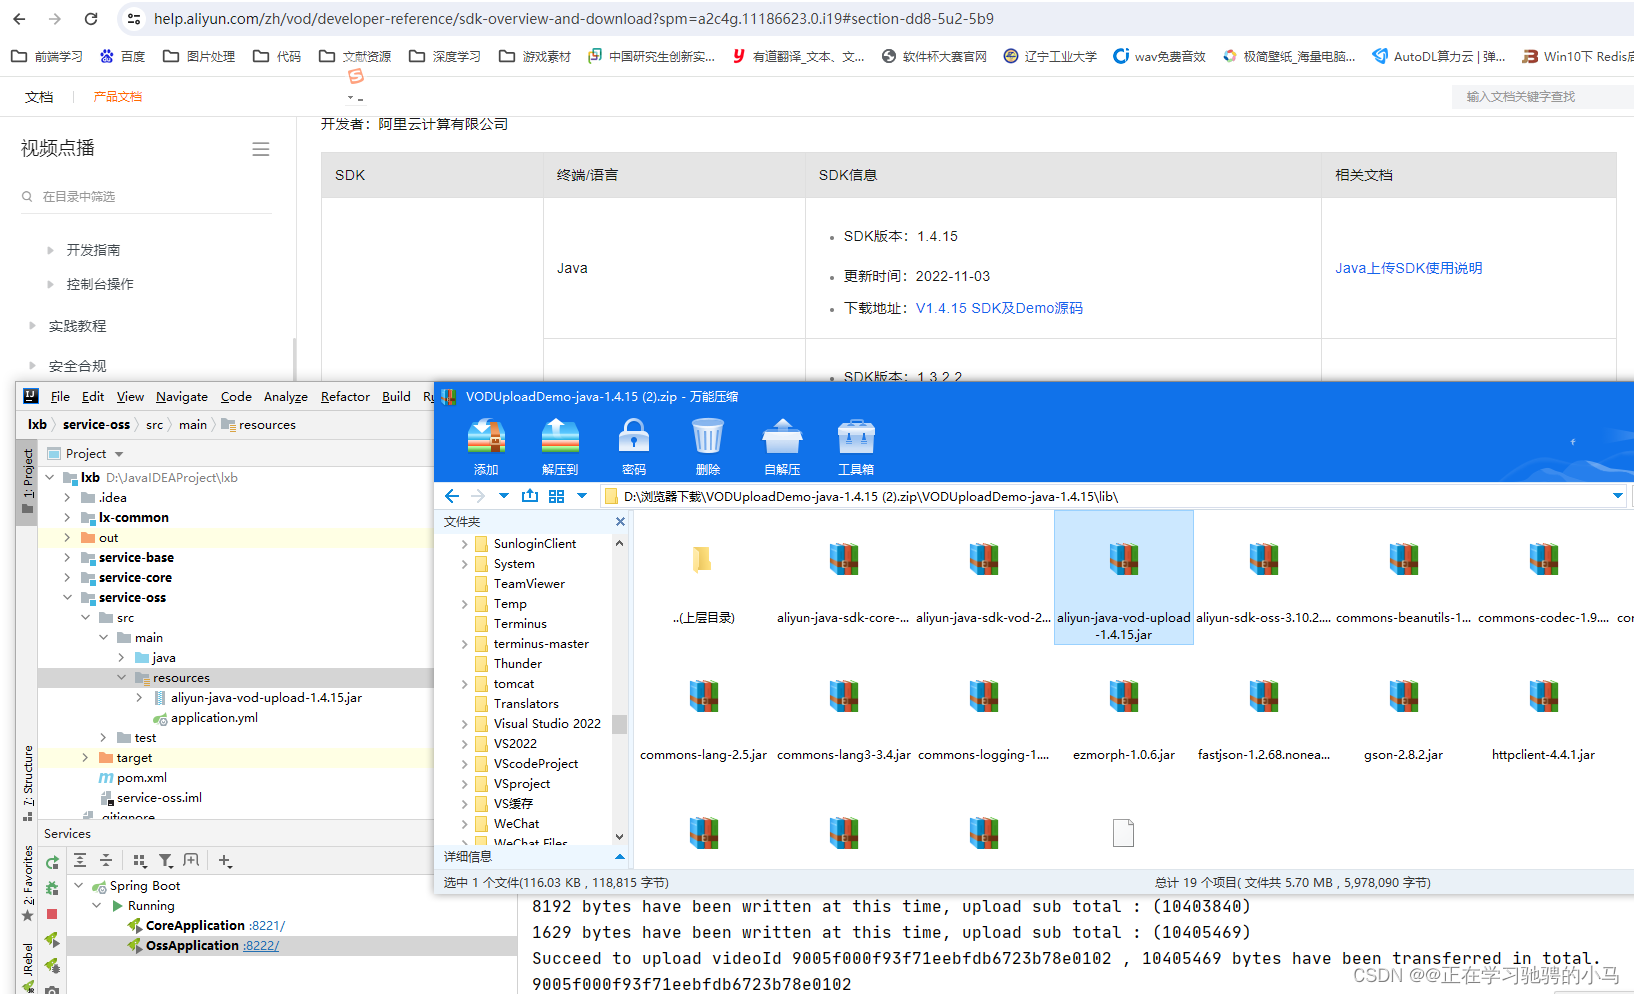Click the rerun icon in Services panel
This screenshot has height=994, width=1634.
[x=52, y=863]
